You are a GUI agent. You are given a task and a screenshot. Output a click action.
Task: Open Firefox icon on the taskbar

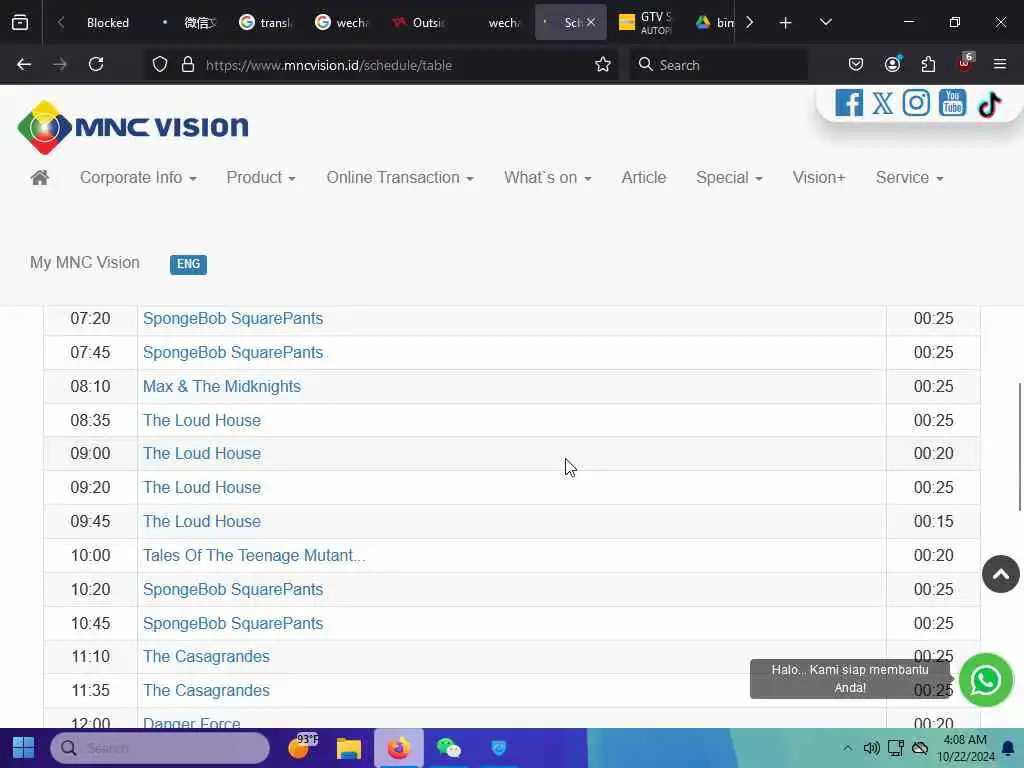[398, 748]
